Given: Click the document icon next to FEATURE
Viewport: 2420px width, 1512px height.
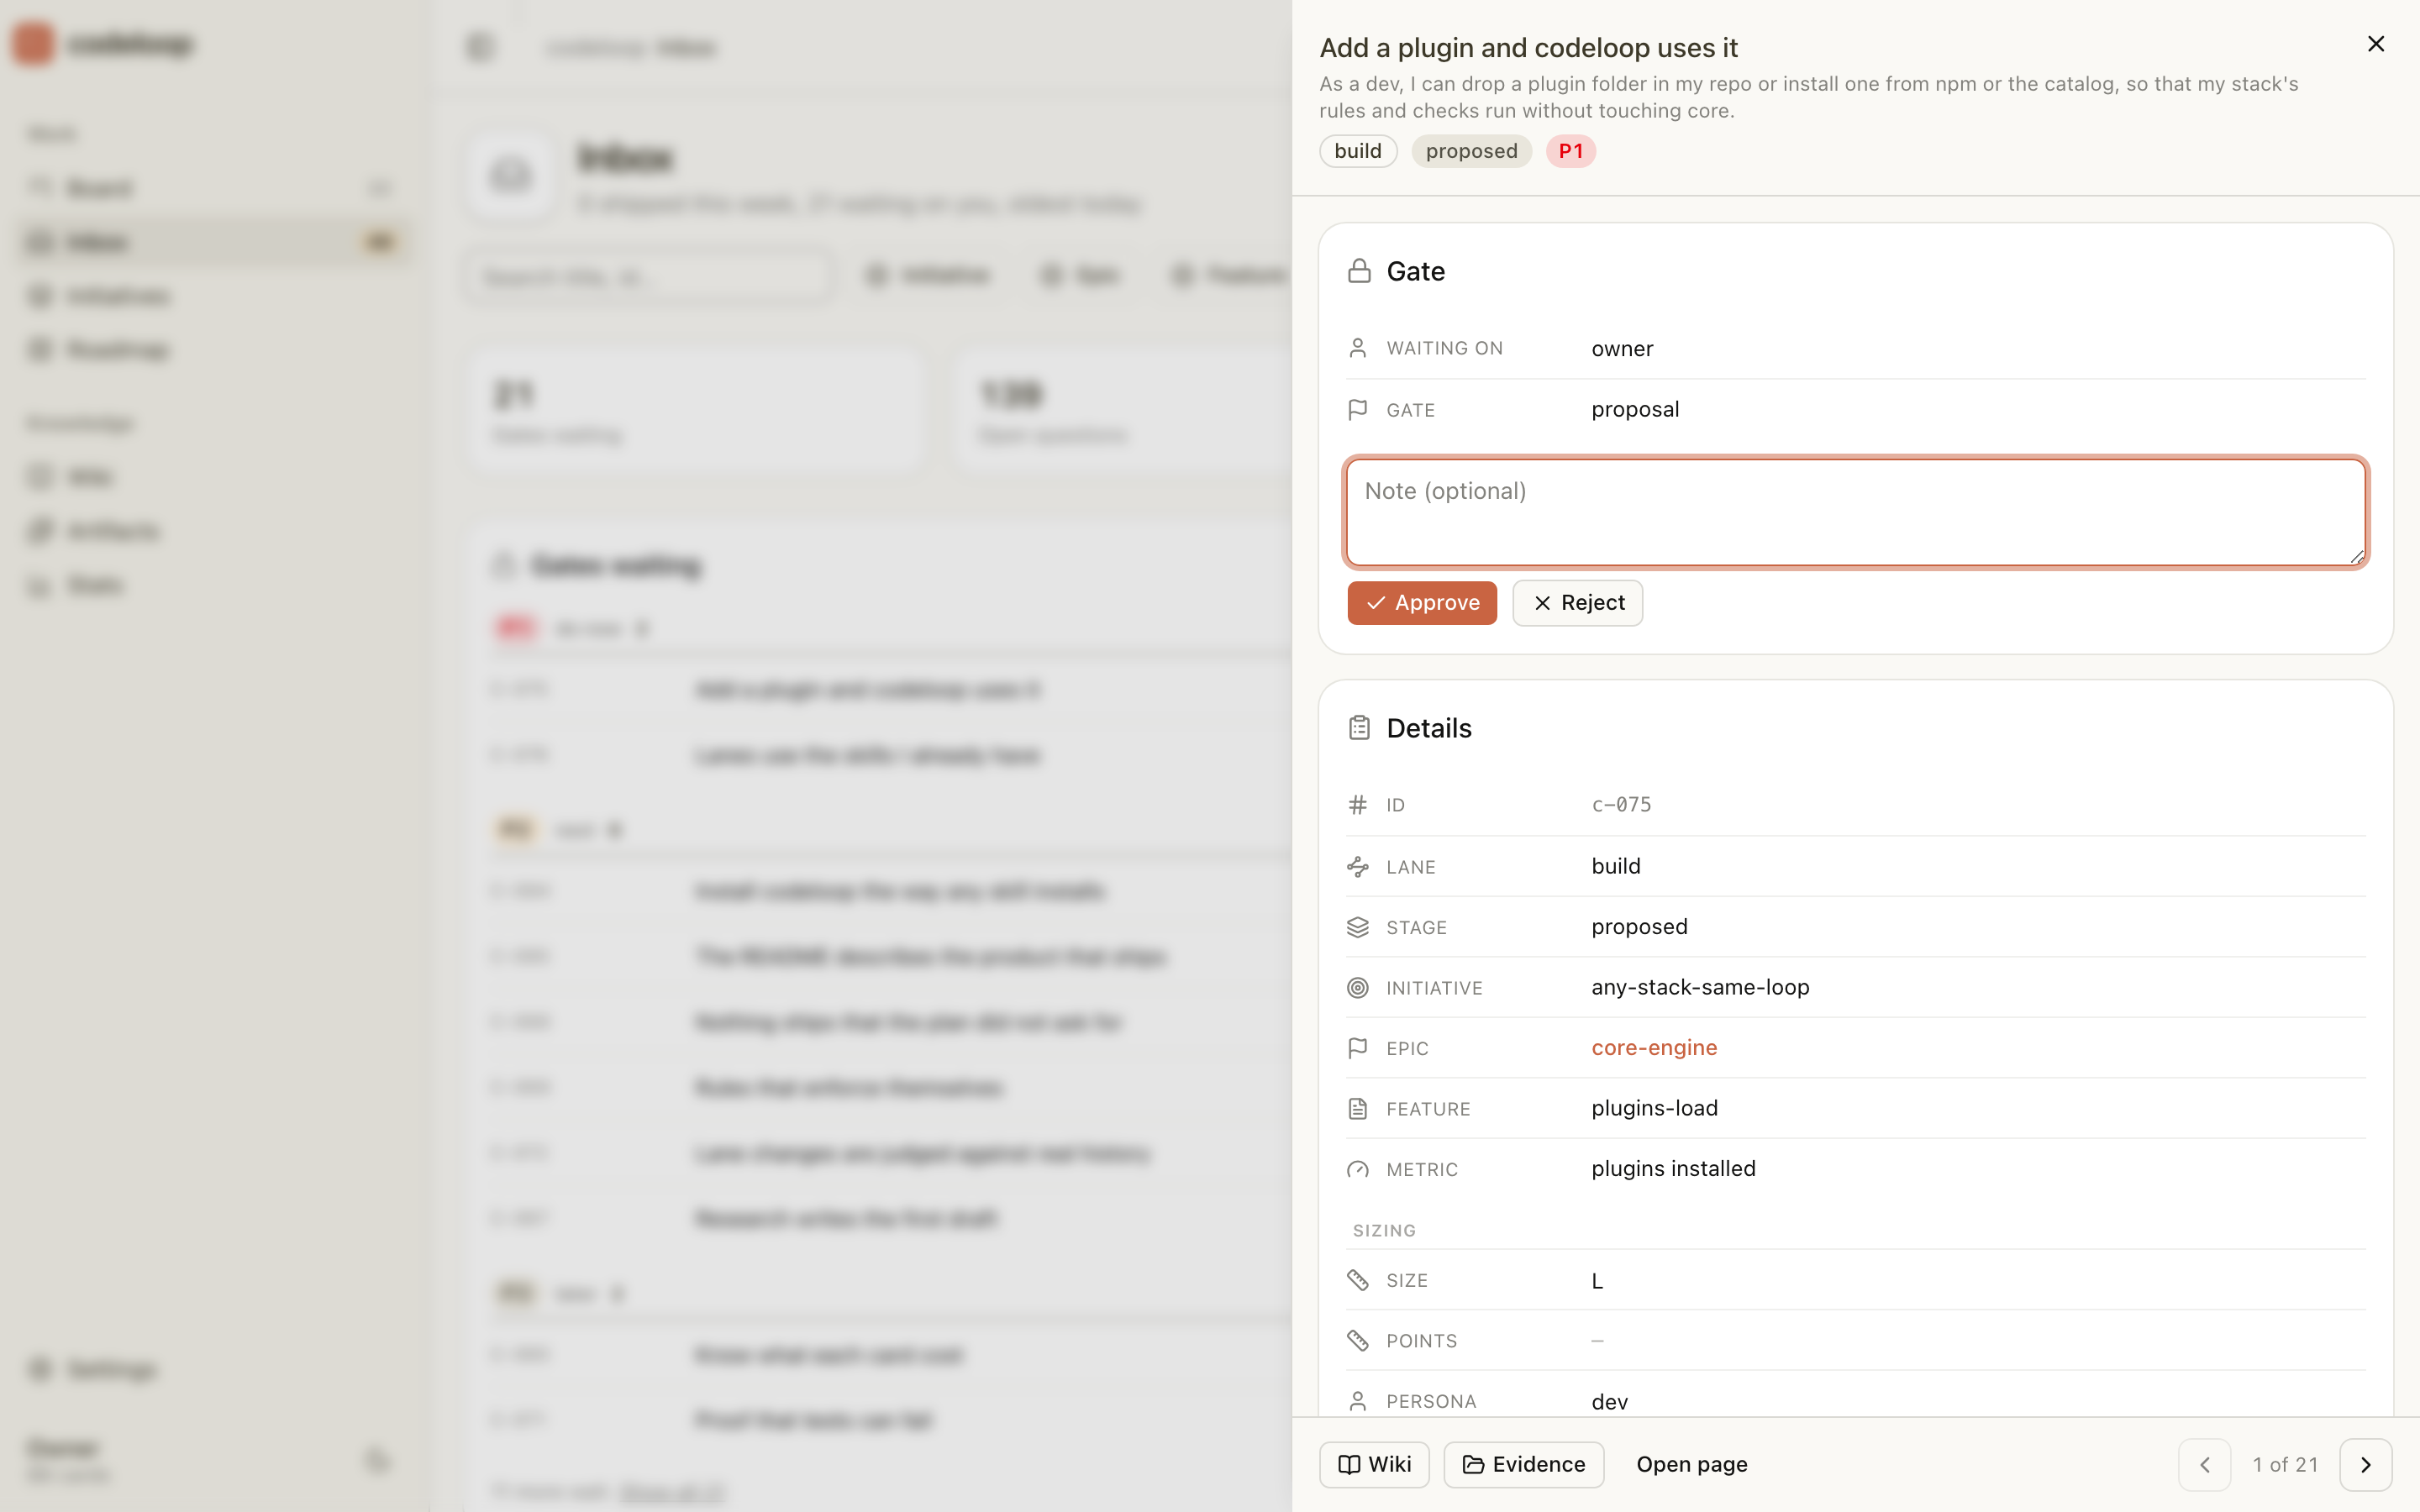Looking at the screenshot, I should click(x=1358, y=1108).
